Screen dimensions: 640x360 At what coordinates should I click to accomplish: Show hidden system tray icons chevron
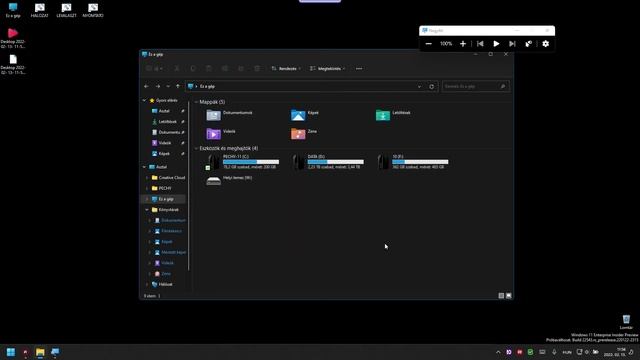(498, 352)
